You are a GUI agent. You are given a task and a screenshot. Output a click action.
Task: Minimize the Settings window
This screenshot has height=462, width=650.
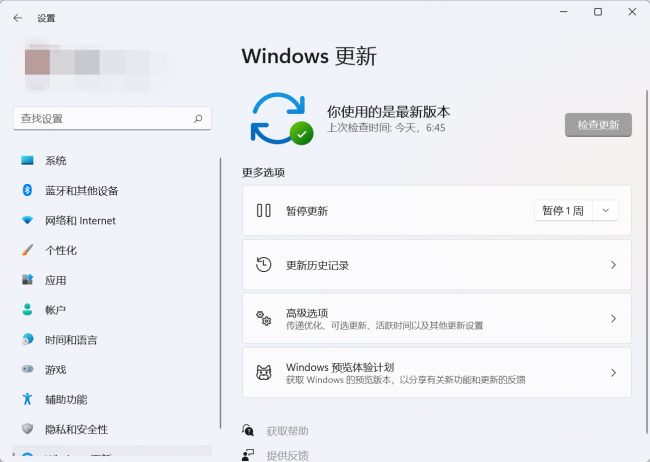coord(564,12)
